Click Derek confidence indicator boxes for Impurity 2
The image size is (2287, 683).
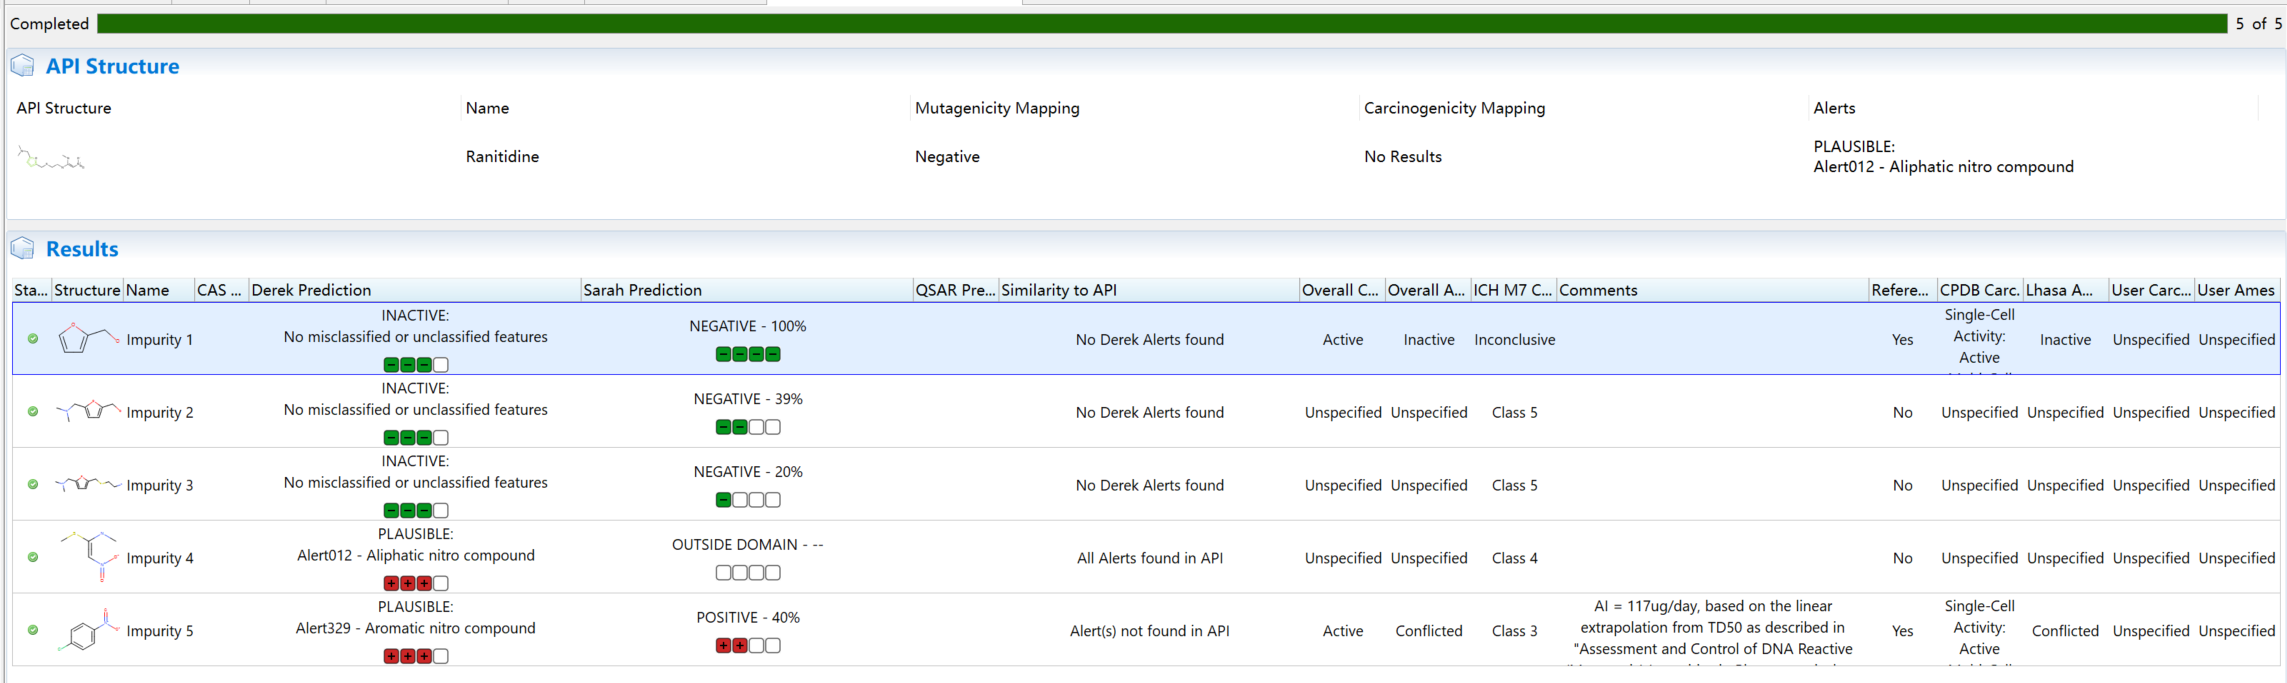pyautogui.click(x=416, y=438)
